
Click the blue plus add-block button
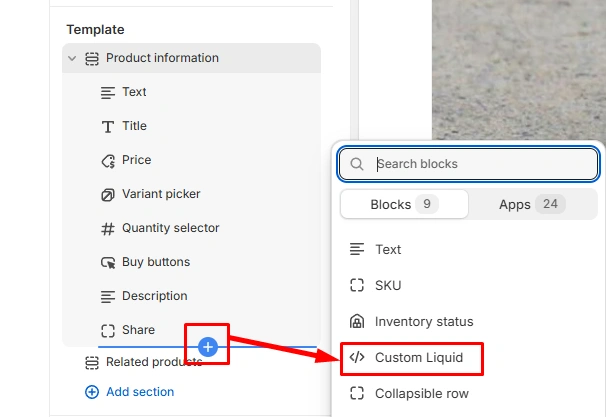208,347
